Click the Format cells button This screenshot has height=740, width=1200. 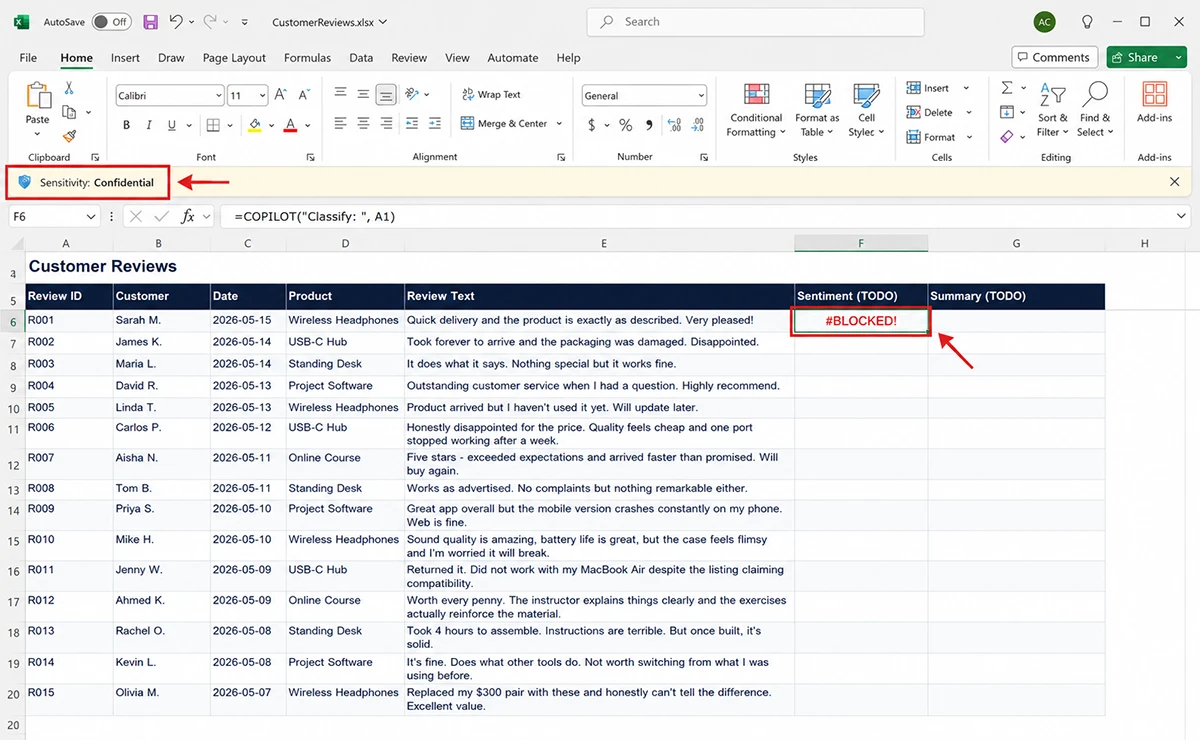click(930, 137)
